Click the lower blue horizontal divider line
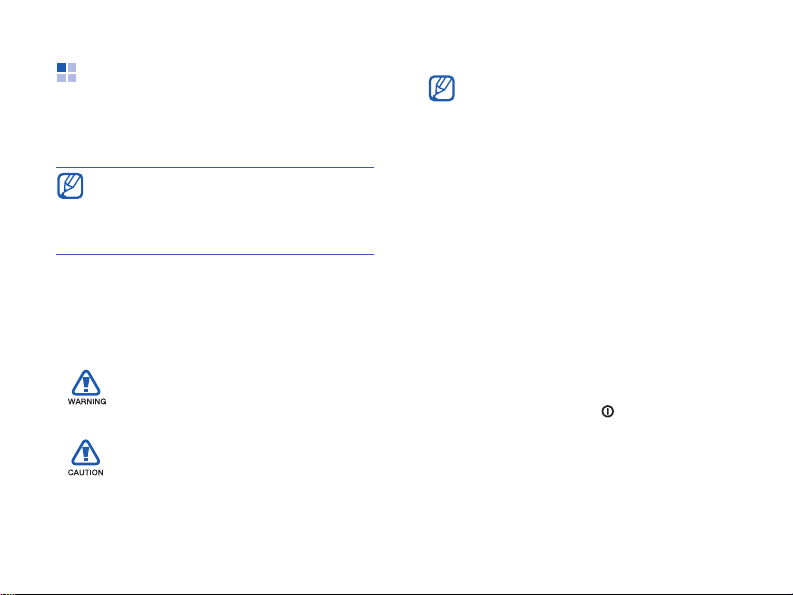The image size is (793, 595). 215,254
